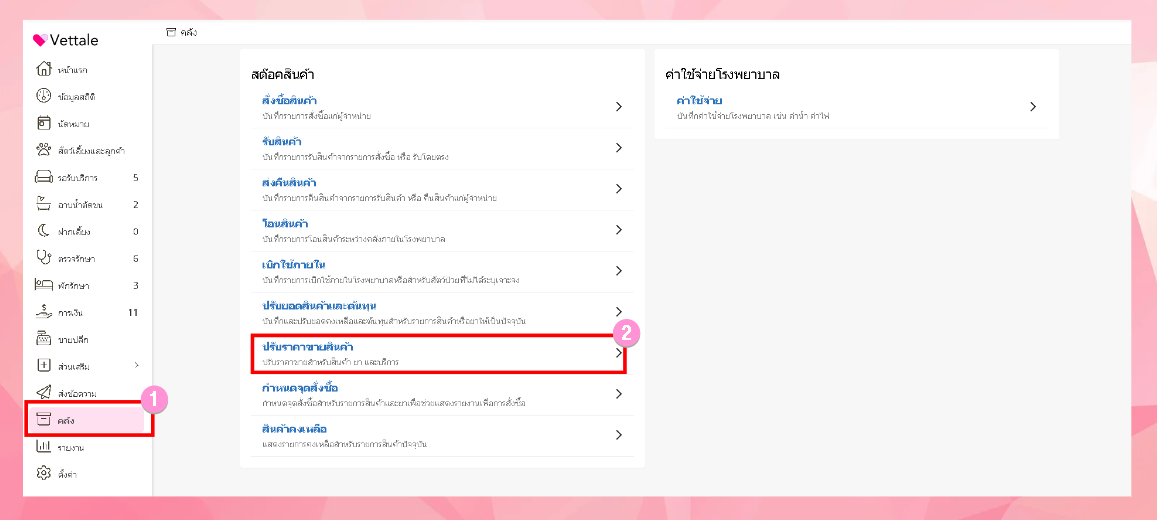
Task: Click the paper plane messaging icon (ส่งข้อความ)
Action: click(43, 392)
